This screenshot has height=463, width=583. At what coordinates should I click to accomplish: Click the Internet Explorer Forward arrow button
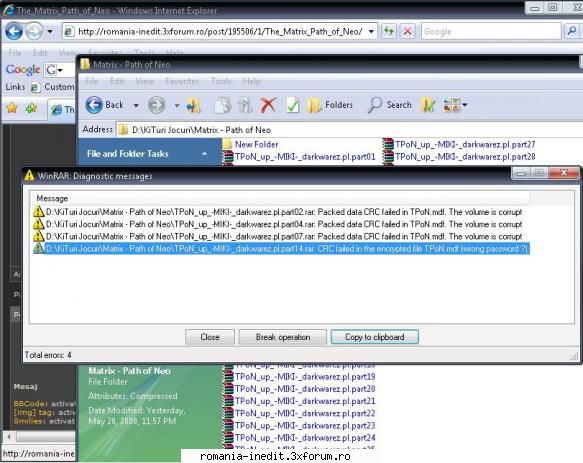(34, 31)
